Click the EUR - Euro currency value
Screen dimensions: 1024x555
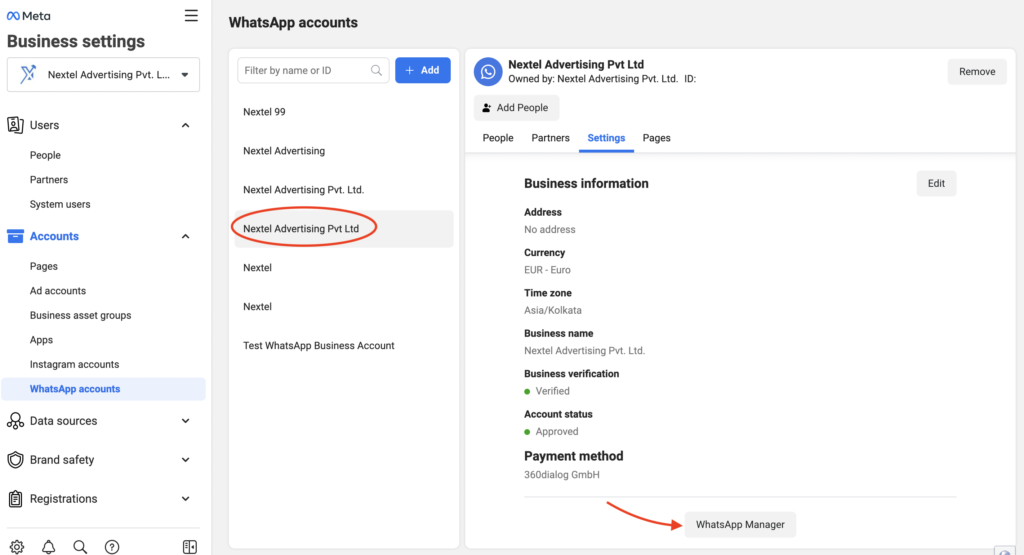(x=547, y=270)
